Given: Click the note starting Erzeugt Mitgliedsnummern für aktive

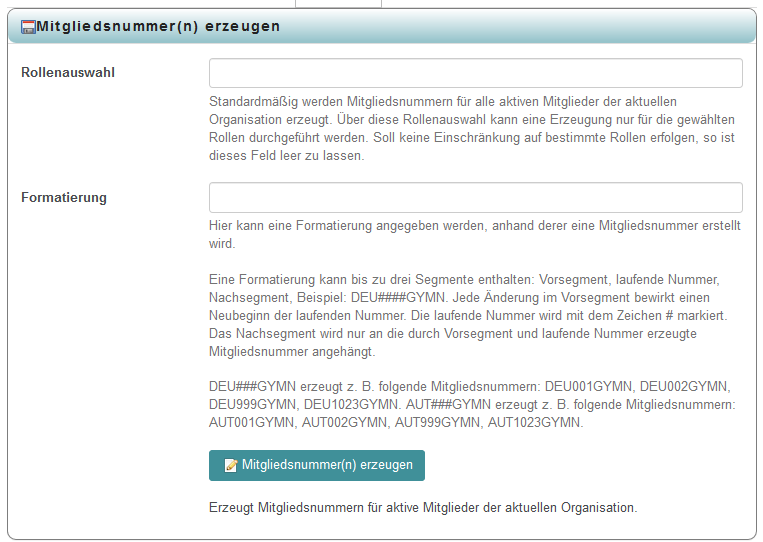Looking at the screenshot, I should pyautogui.click(x=422, y=507).
